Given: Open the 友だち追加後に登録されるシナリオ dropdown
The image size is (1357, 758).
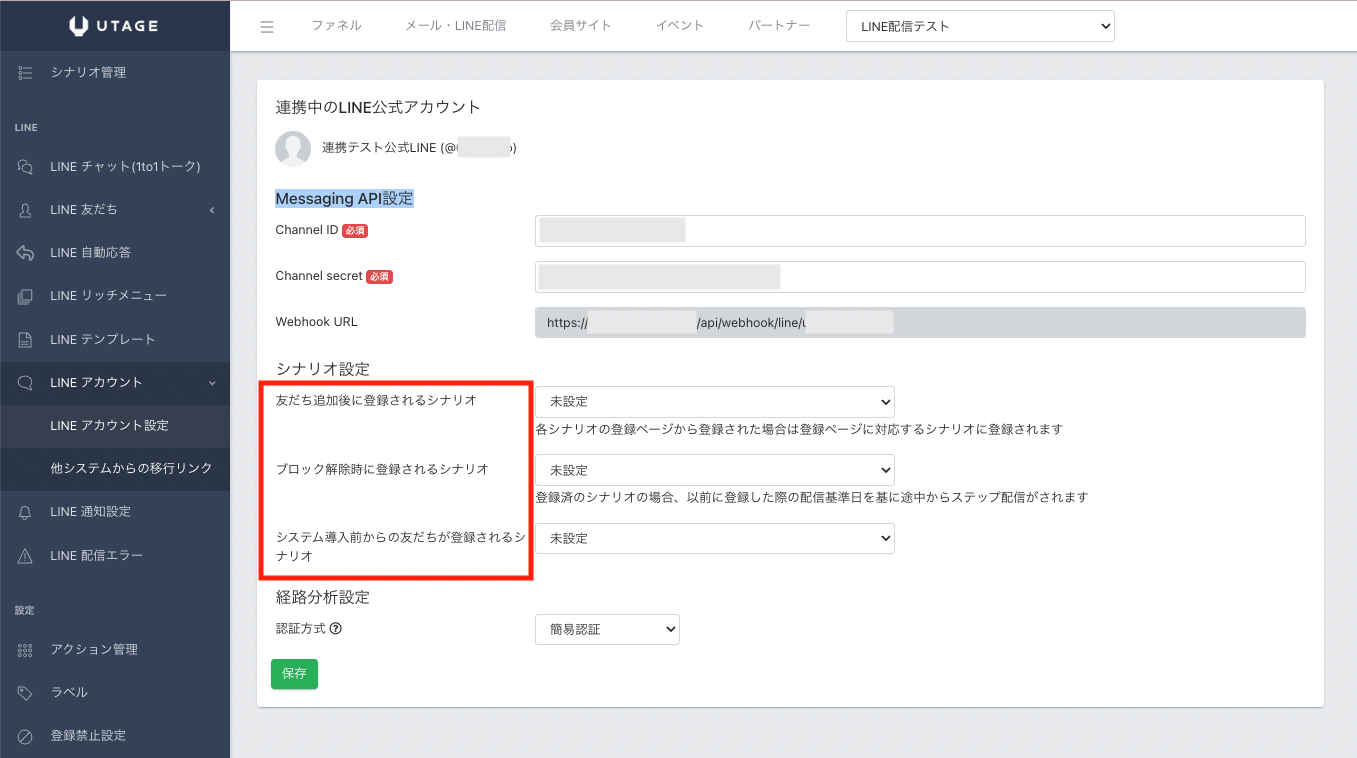Looking at the screenshot, I should pos(714,402).
